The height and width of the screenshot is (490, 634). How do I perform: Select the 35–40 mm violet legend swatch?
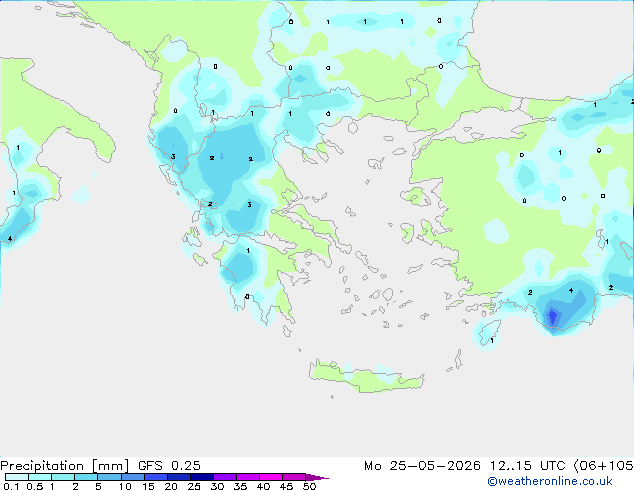(x=248, y=477)
